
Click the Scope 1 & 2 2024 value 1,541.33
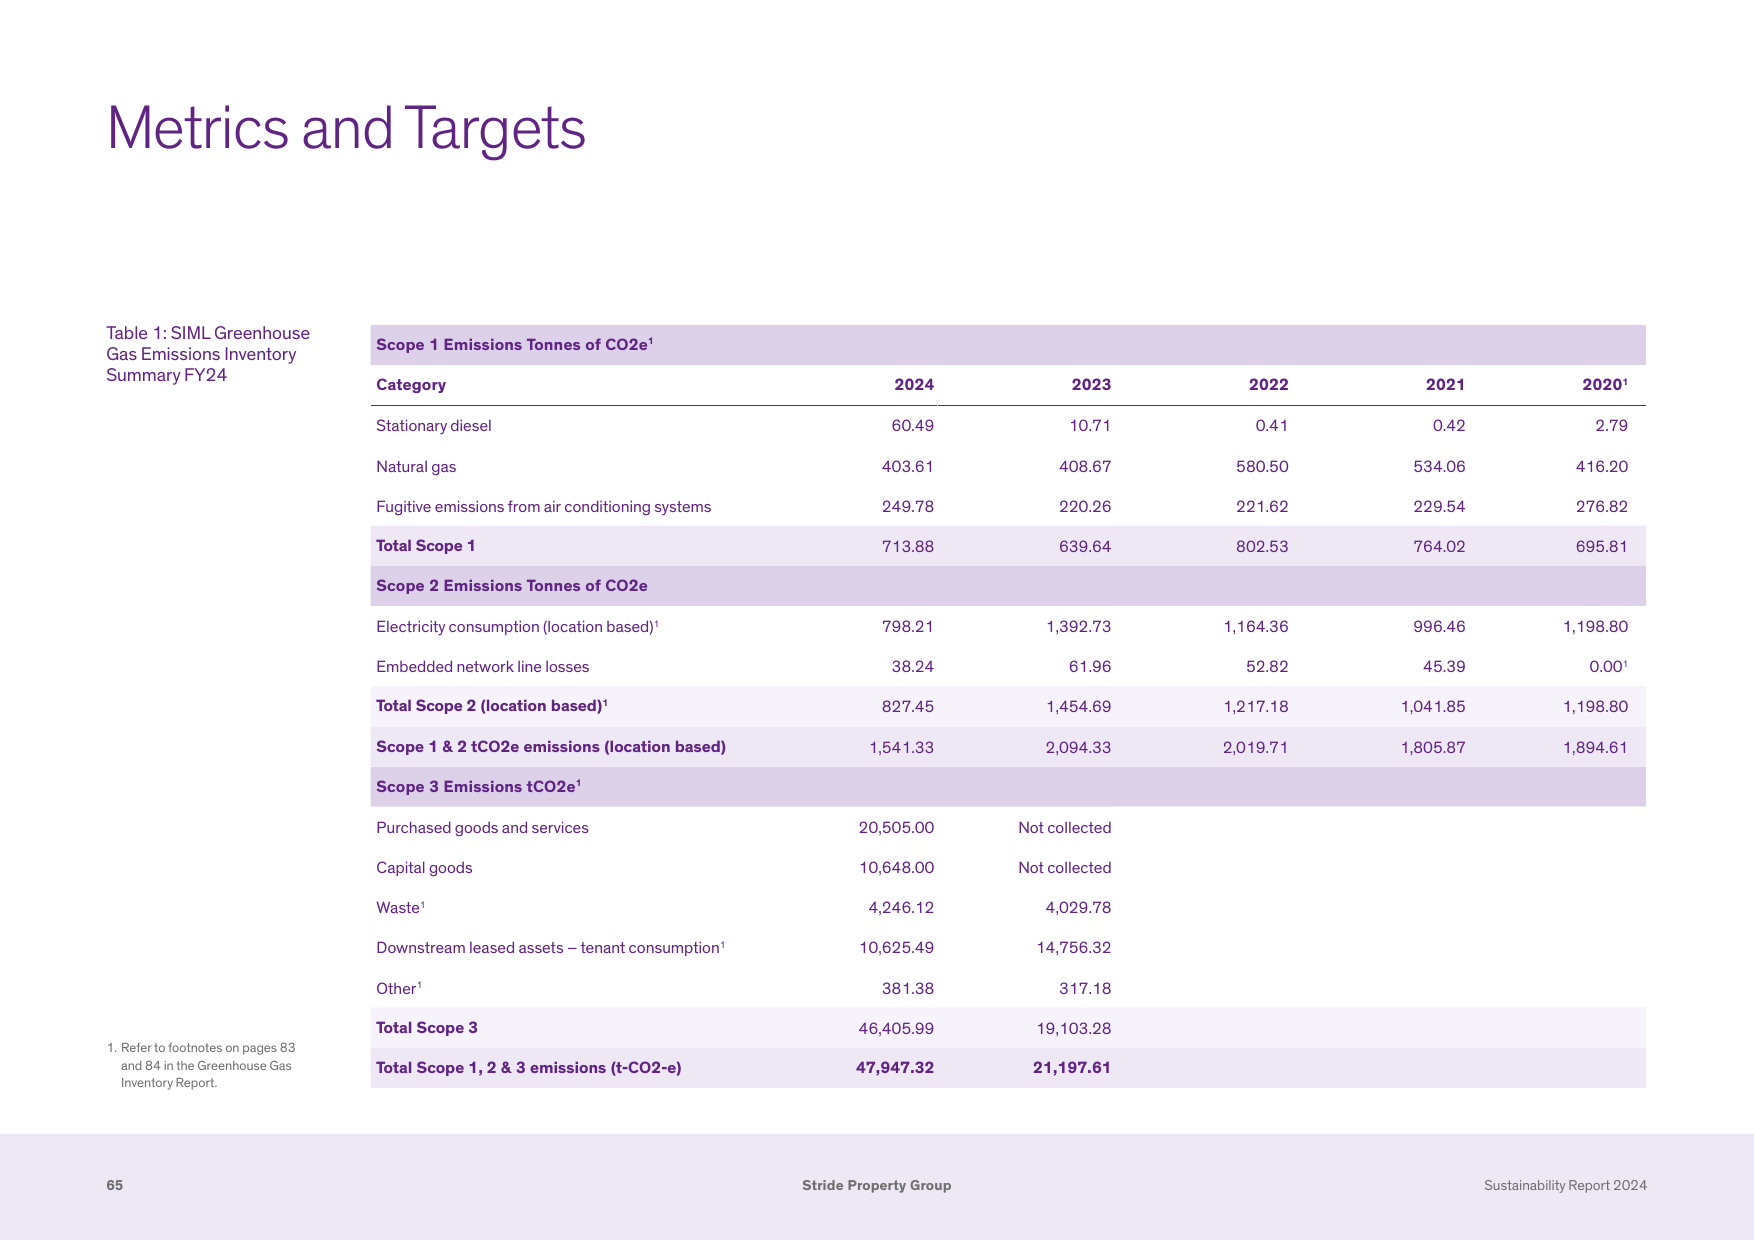pyautogui.click(x=902, y=748)
